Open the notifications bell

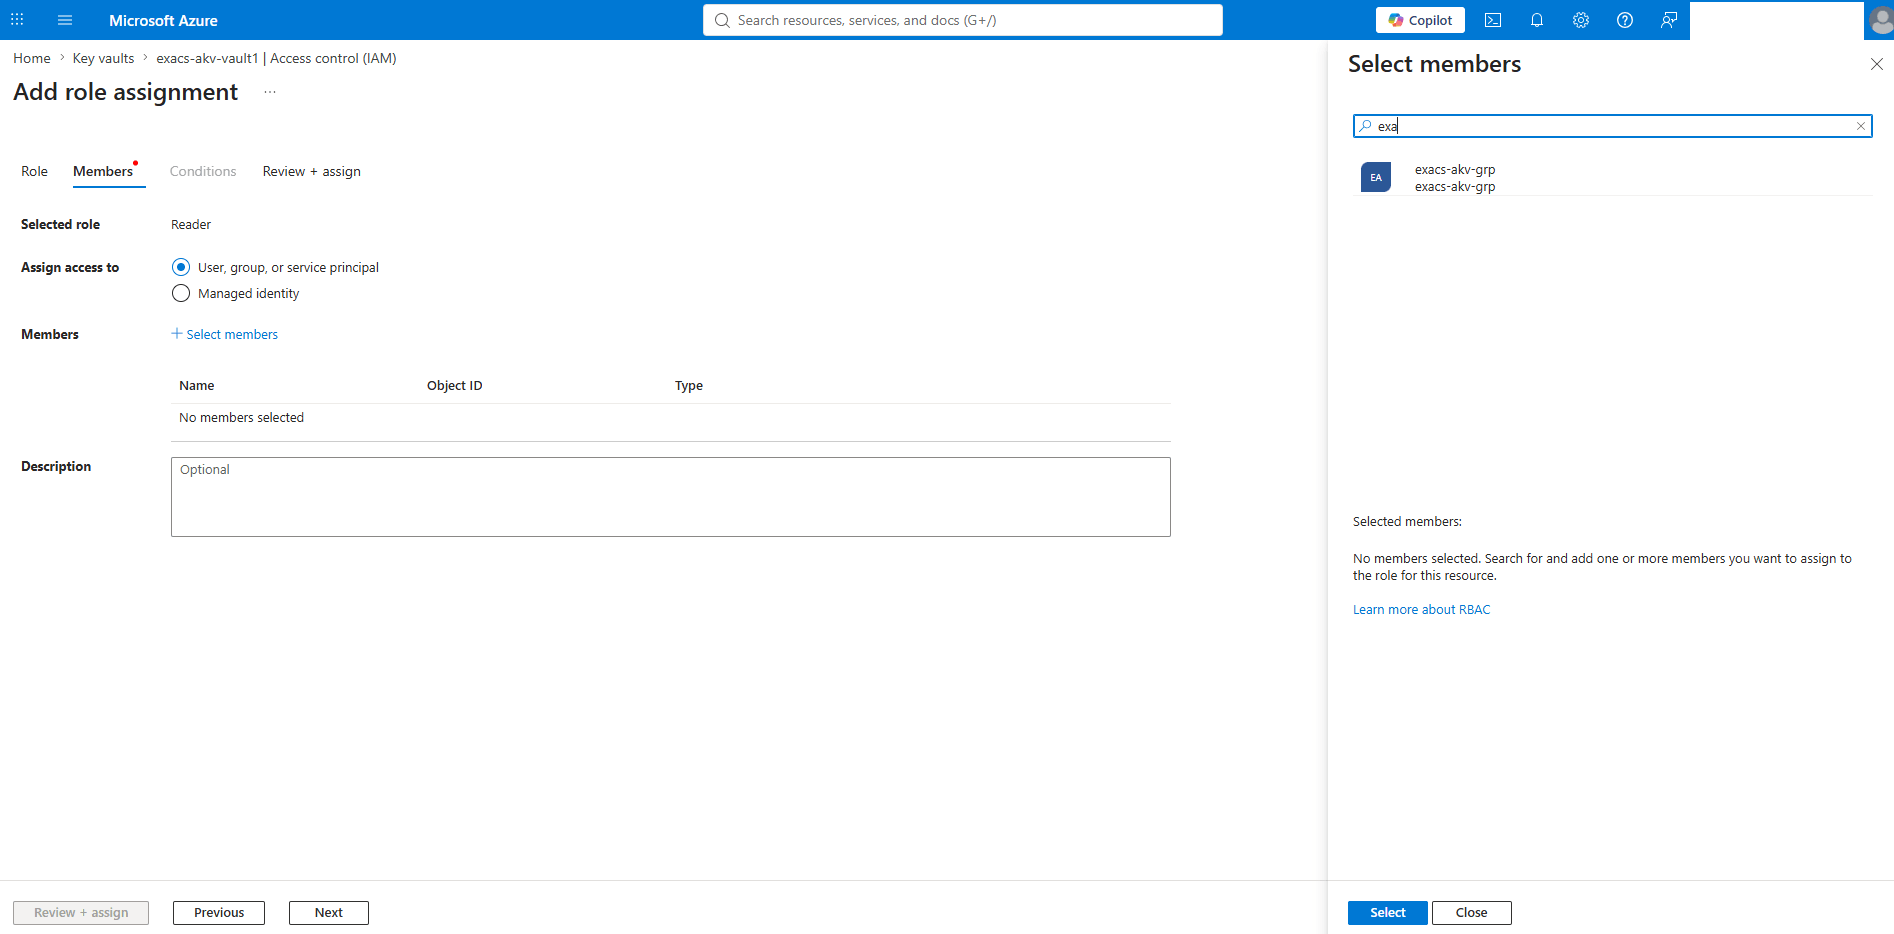(x=1537, y=20)
